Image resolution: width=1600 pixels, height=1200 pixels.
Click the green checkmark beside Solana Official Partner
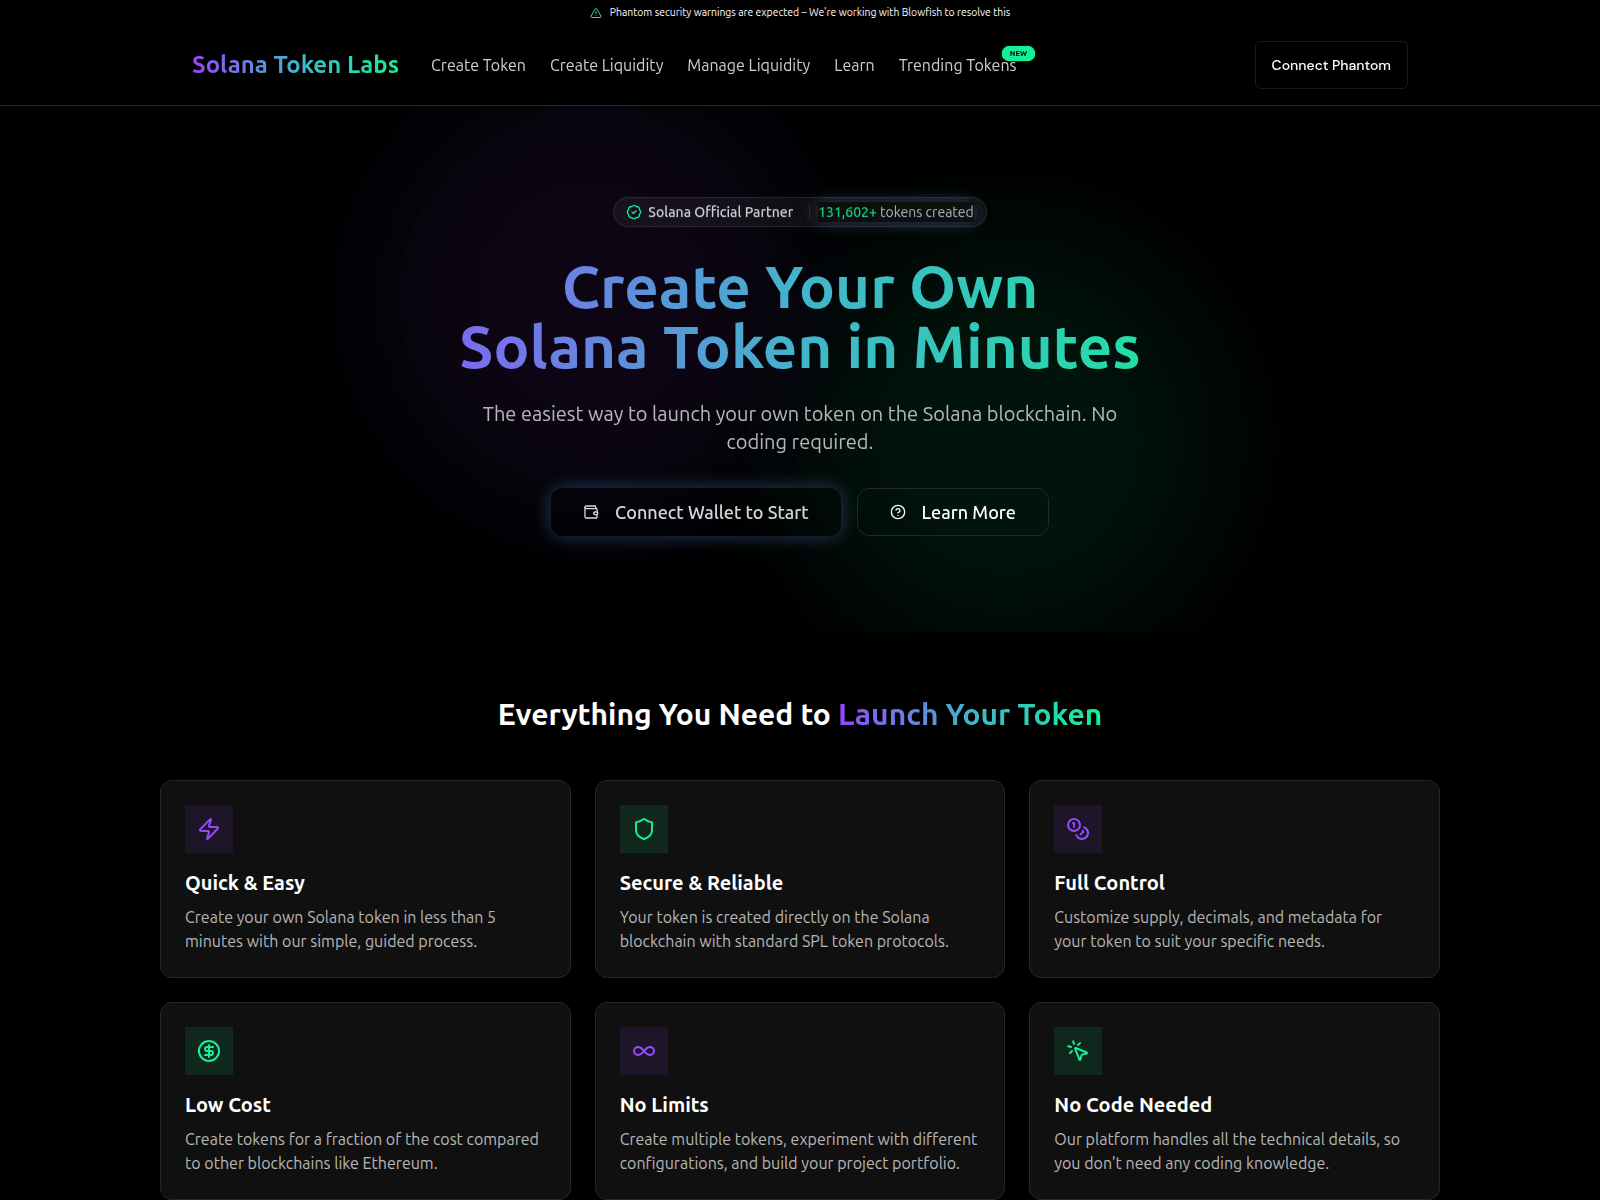point(634,212)
